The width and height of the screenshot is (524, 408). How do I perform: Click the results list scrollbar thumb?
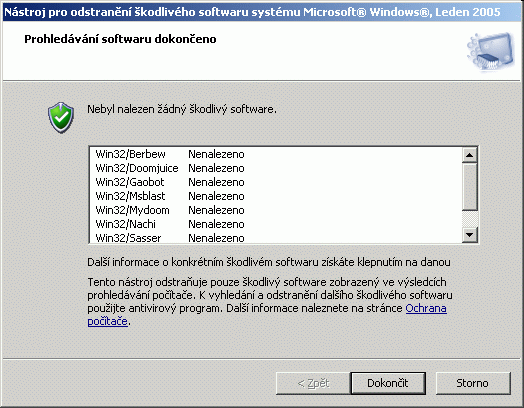point(470,186)
